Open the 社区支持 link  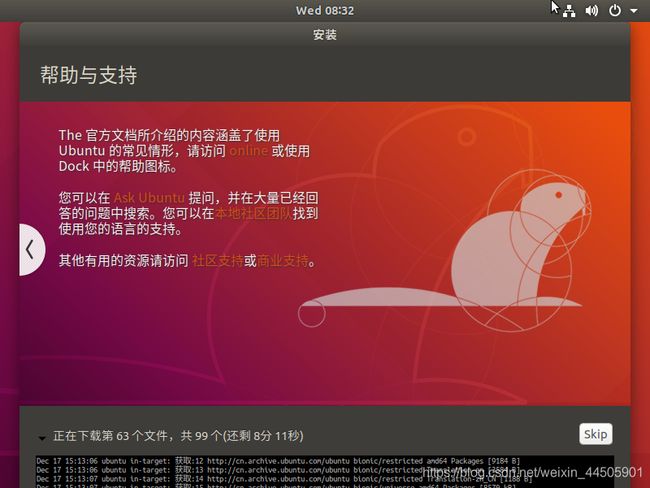coord(218,261)
